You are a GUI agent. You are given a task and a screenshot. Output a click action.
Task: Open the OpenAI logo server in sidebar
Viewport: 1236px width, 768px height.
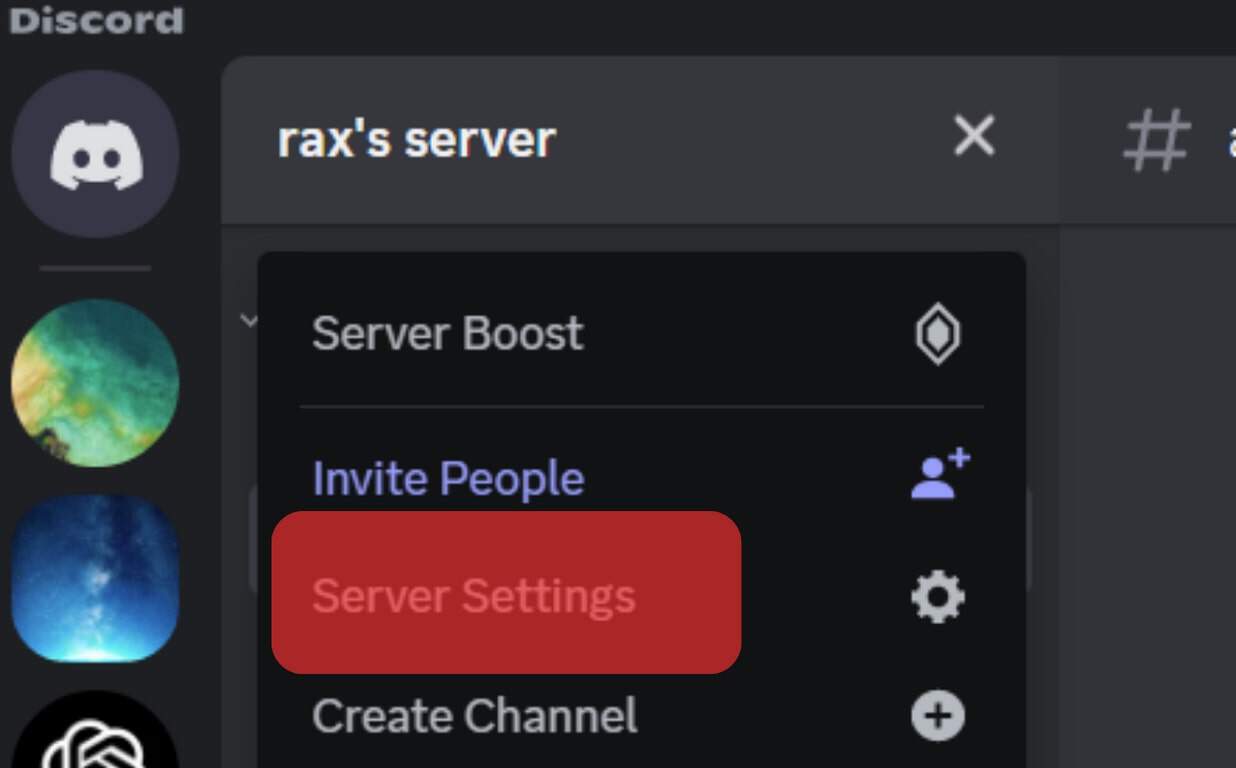coord(95,740)
